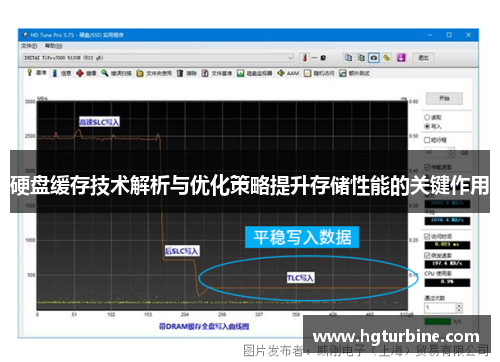Open the options icon next to the camera
Image resolution: width=500 pixels, height=362 pixels.
(x=387, y=58)
